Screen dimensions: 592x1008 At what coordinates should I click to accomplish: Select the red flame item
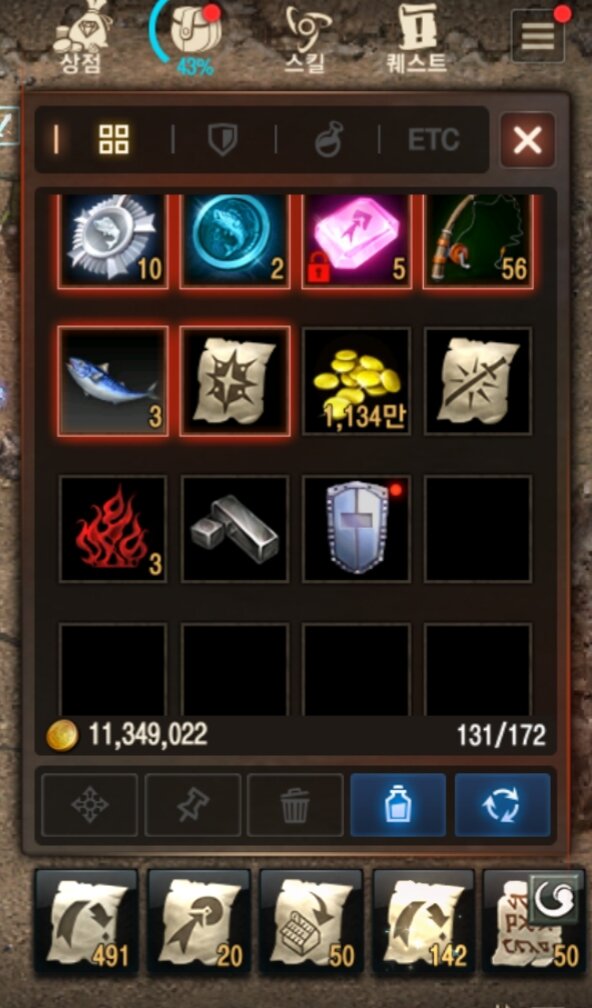(113, 528)
